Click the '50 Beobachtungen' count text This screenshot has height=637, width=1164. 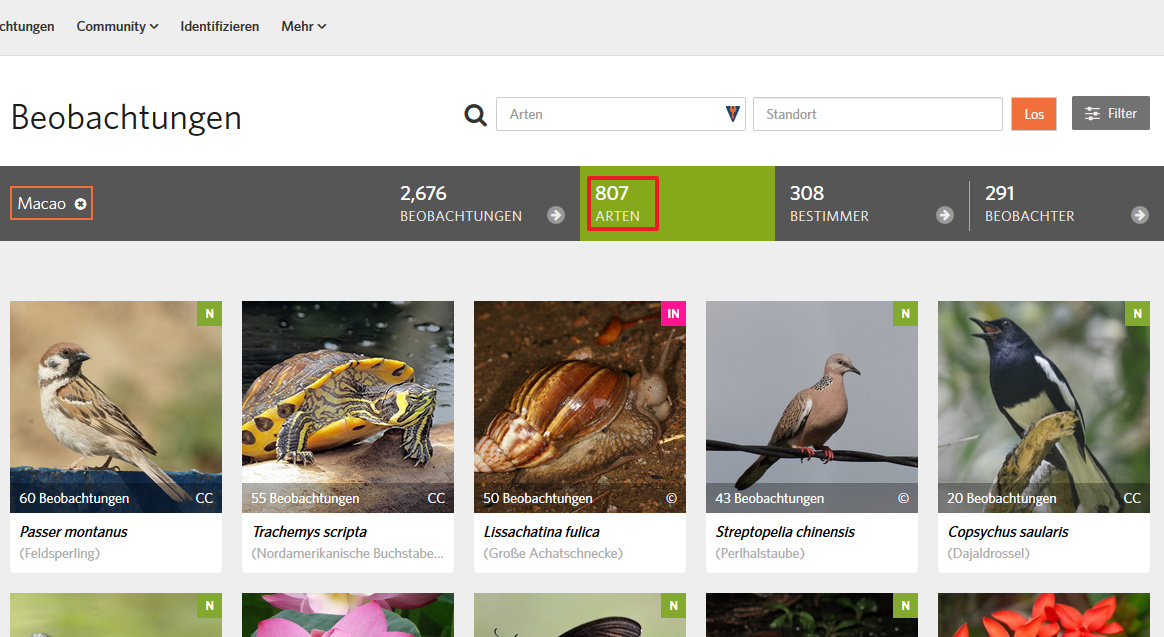(x=537, y=498)
